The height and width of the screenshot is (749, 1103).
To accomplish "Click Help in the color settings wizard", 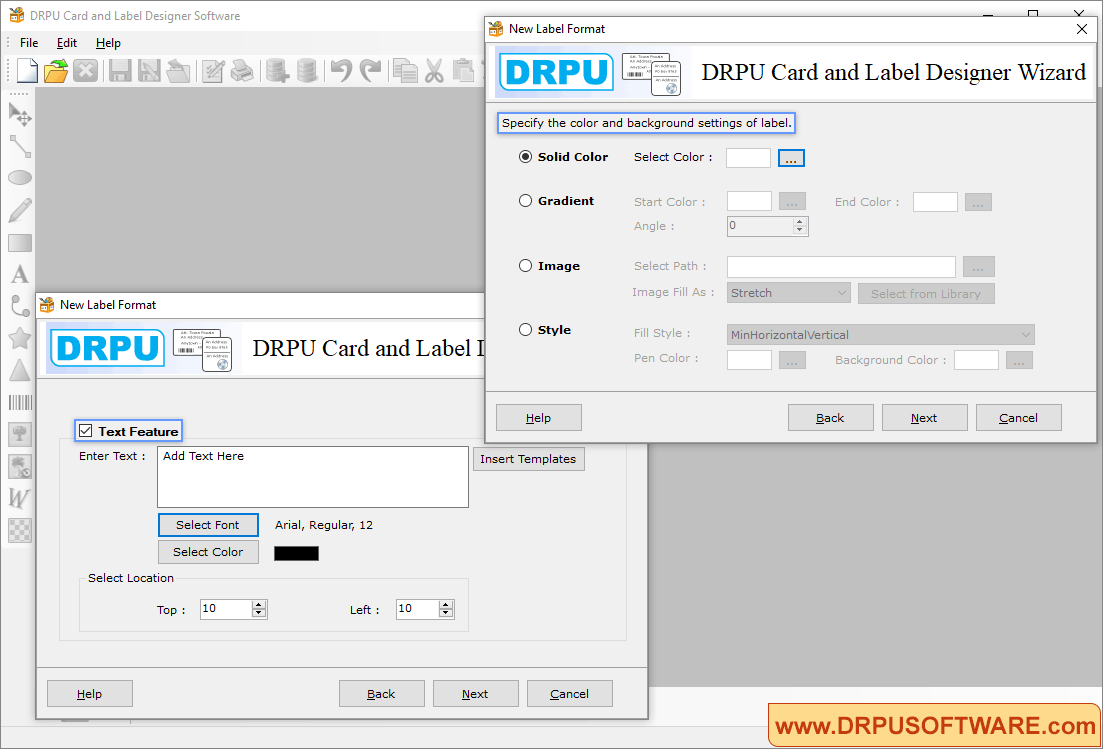I will click(539, 418).
